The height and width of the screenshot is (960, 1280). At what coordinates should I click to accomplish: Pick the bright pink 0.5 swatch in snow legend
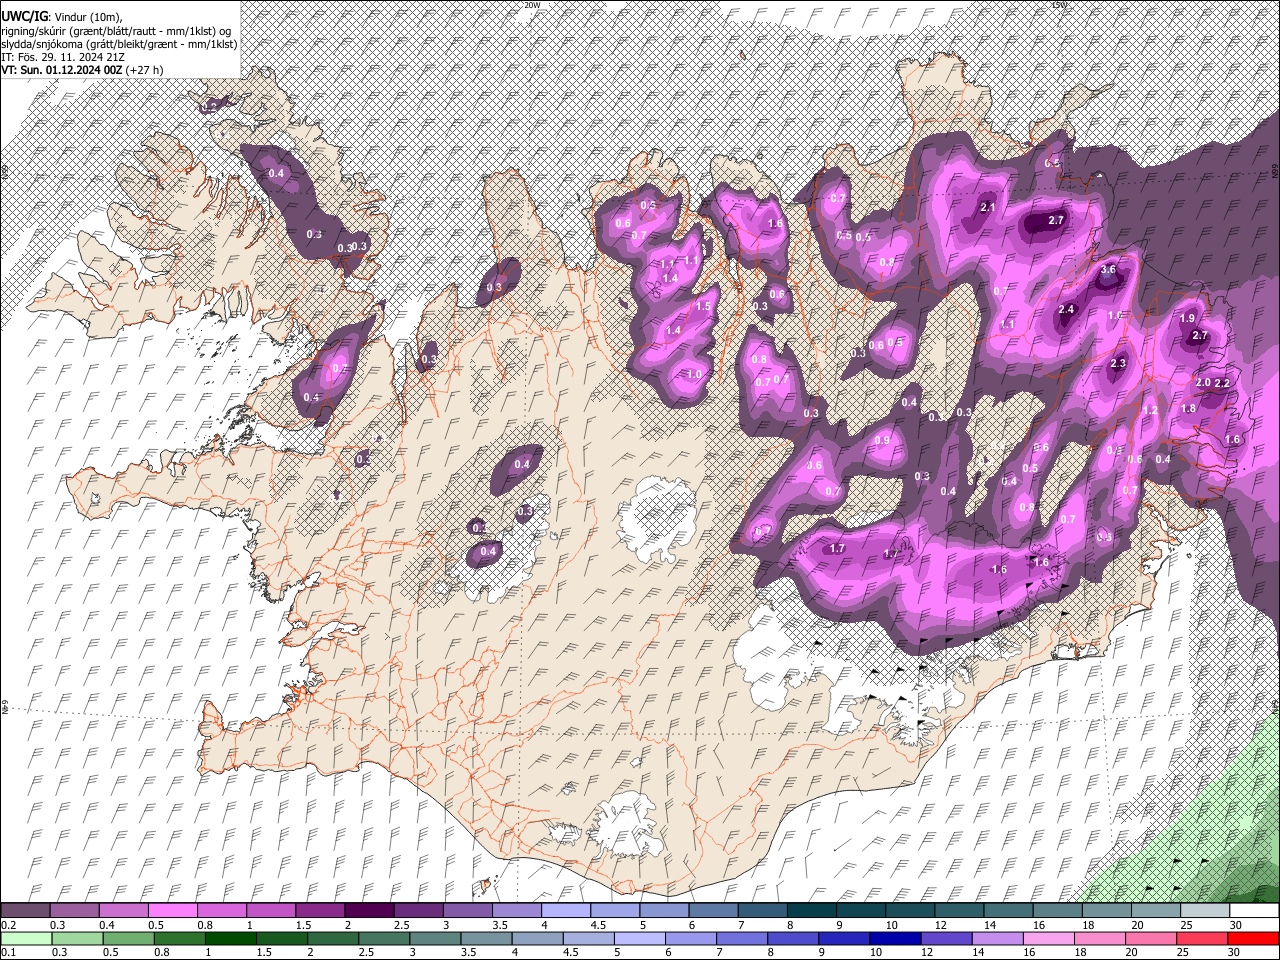[172, 911]
